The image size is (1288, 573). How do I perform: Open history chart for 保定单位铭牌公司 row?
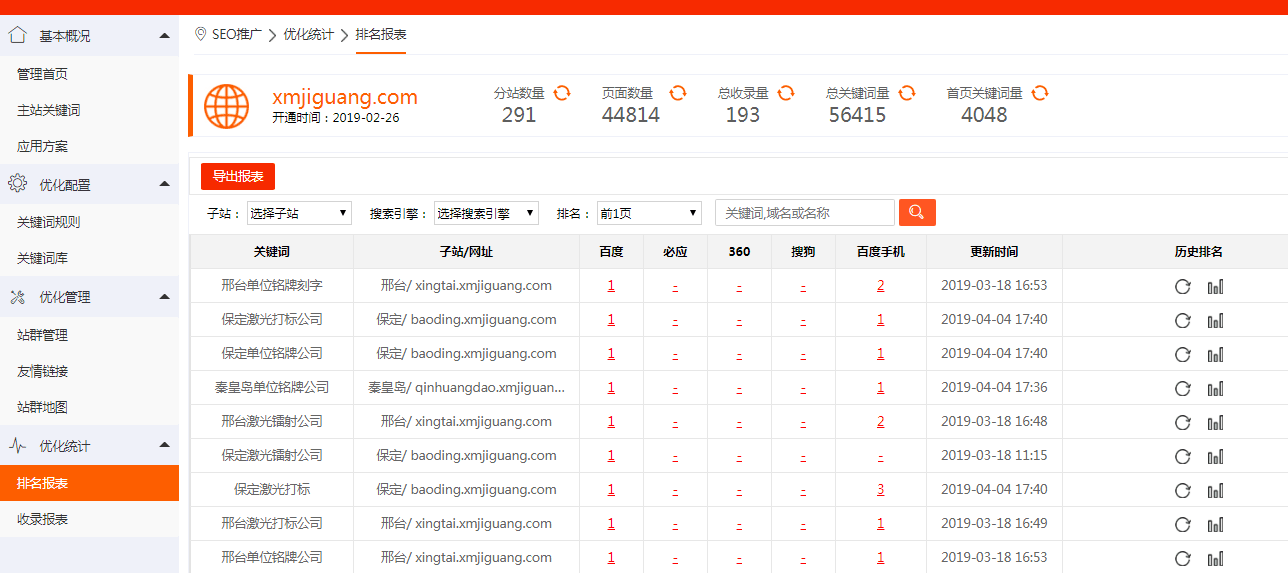[1215, 354]
